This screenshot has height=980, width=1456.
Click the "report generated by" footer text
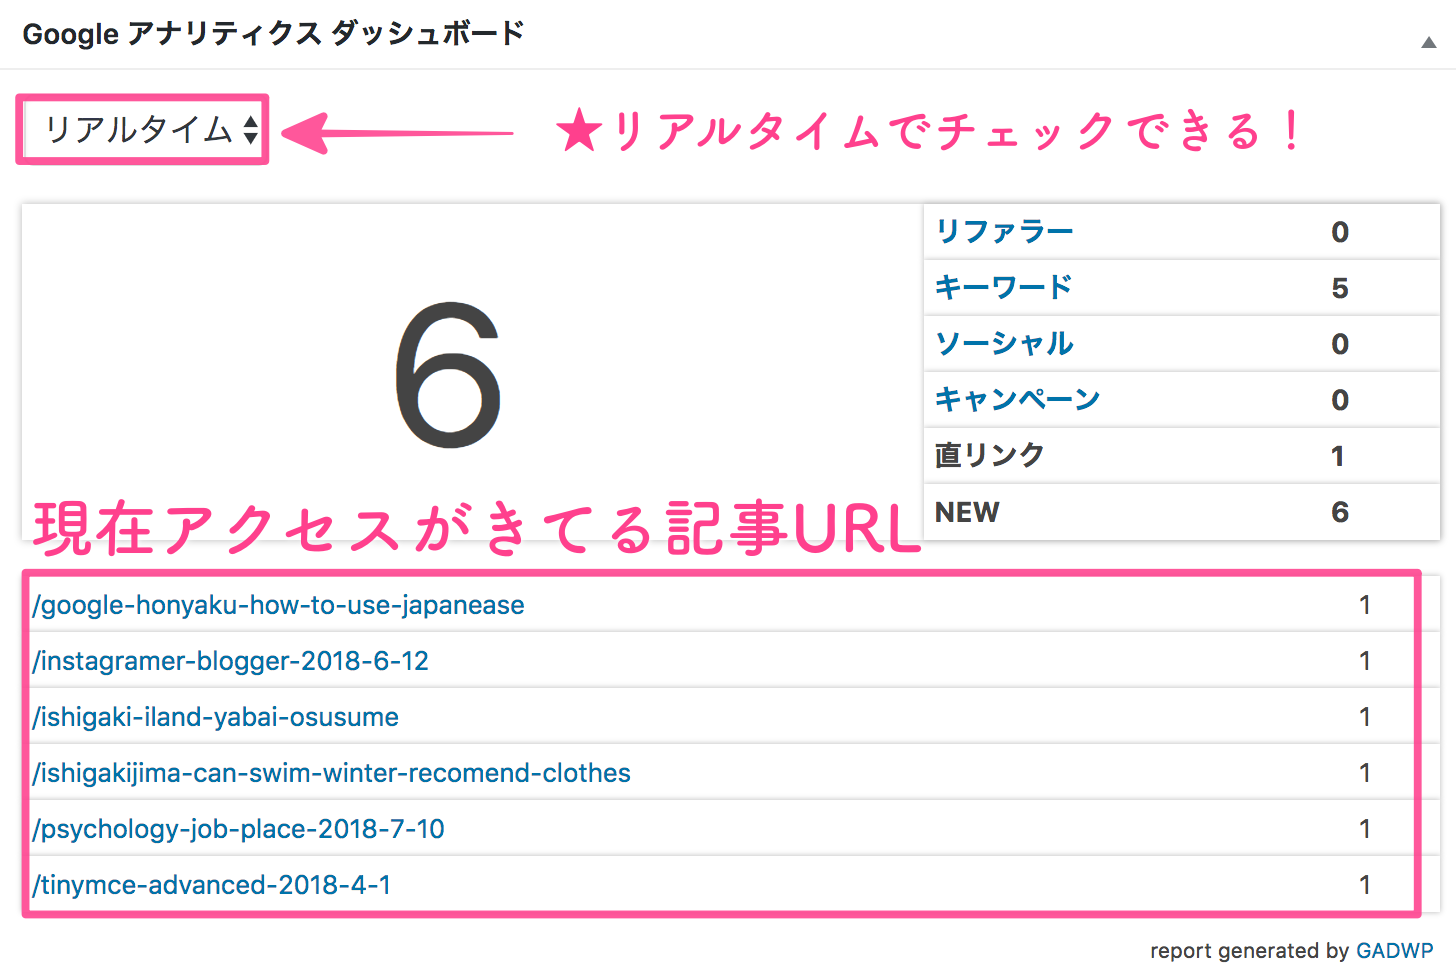pyautogui.click(x=1250, y=951)
